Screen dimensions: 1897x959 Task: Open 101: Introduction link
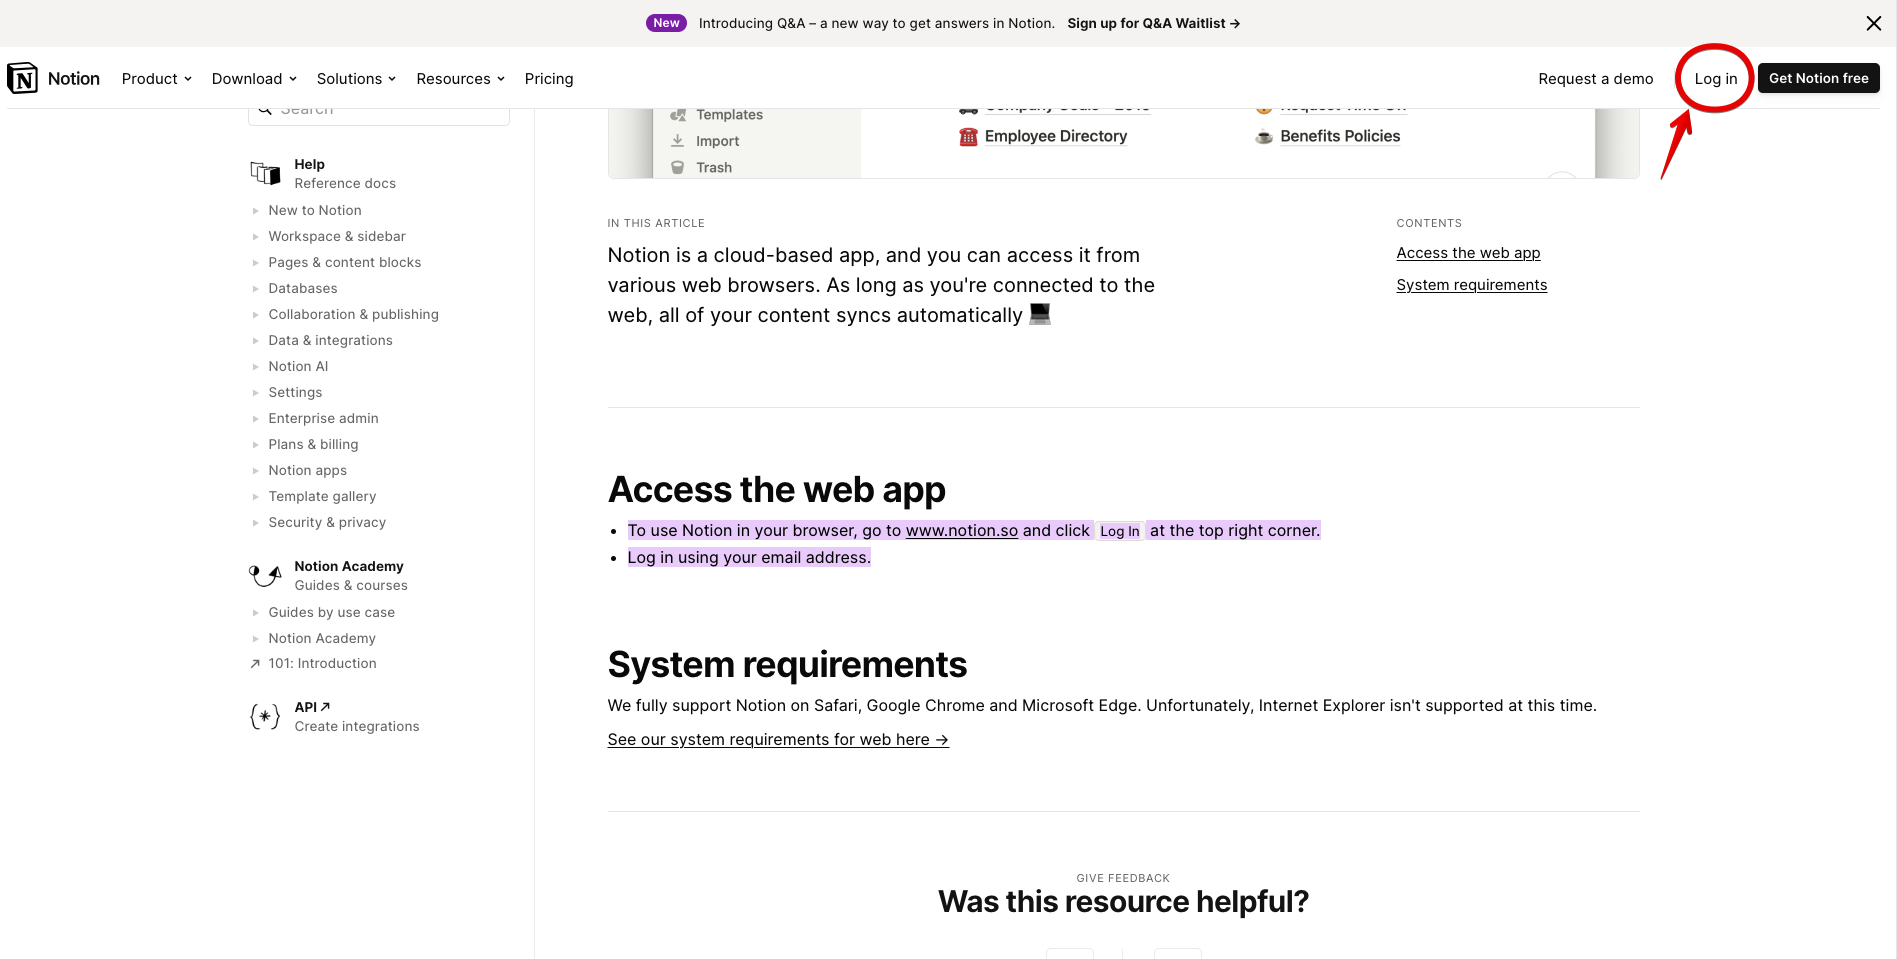322,663
